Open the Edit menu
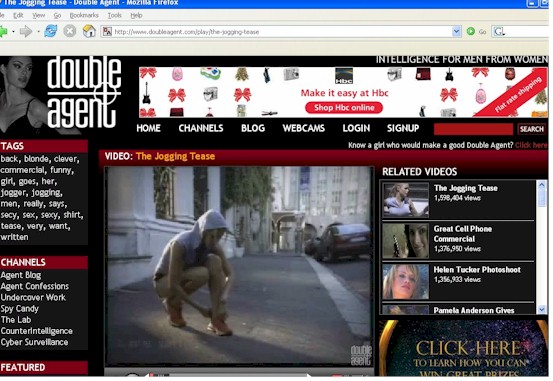The width and height of the screenshot is (553, 381). point(18,15)
